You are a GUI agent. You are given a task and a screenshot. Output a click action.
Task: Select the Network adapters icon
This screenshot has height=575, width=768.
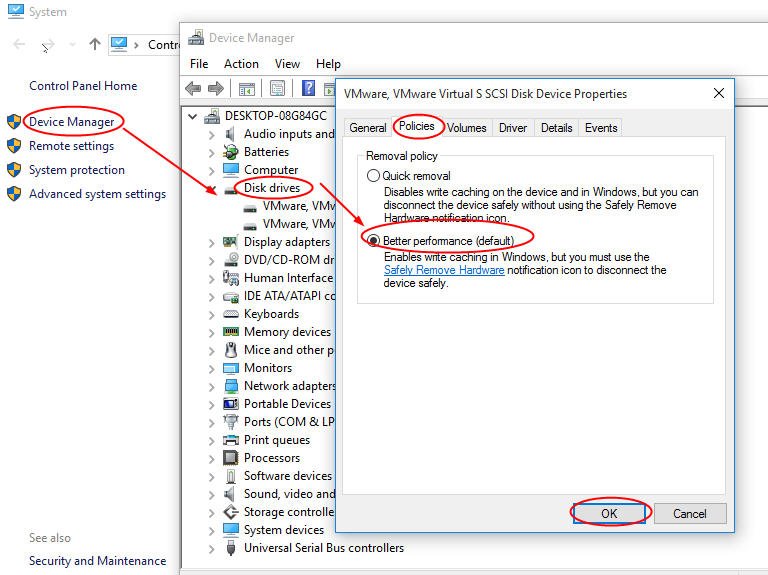pos(231,386)
